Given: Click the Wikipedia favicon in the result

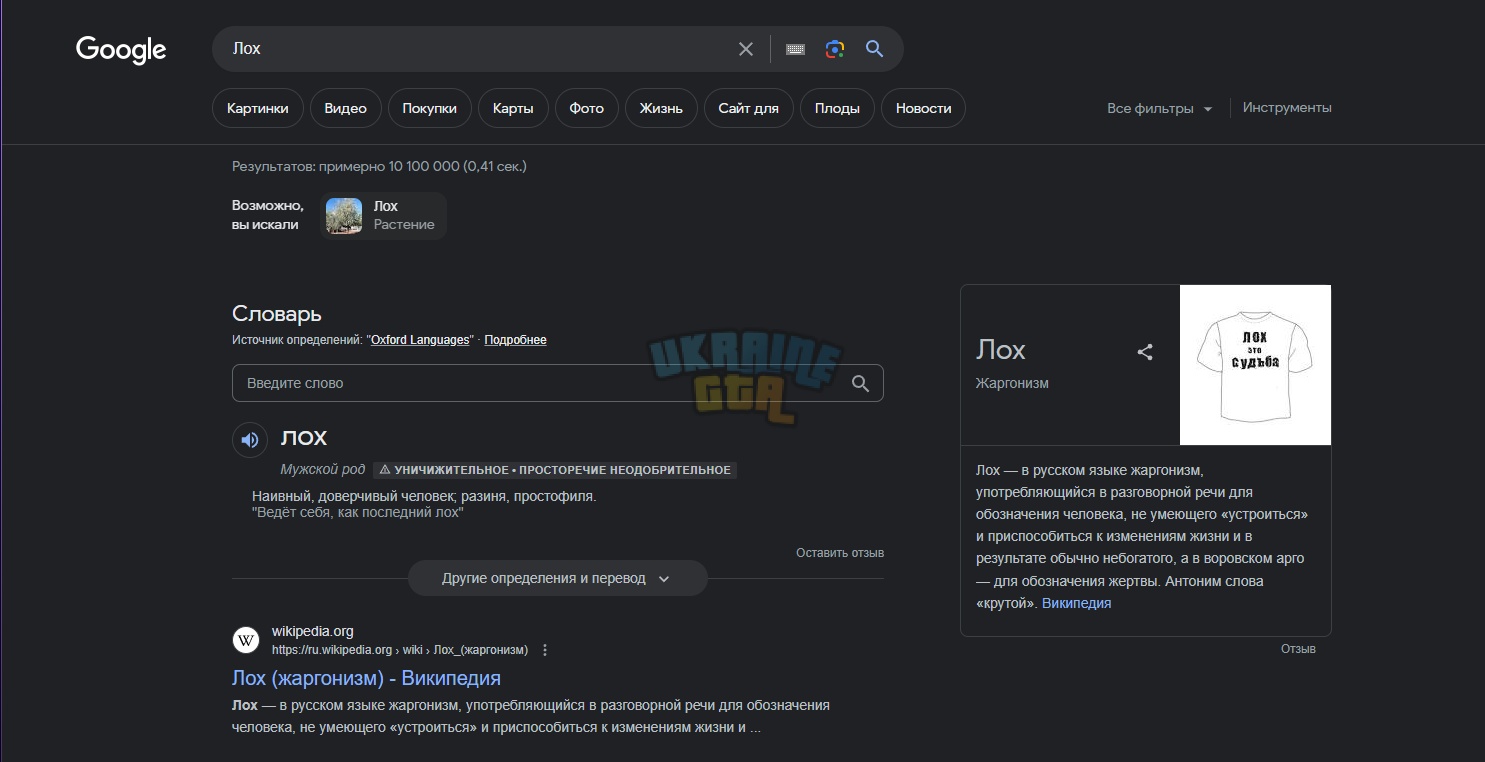Looking at the screenshot, I should [246, 640].
